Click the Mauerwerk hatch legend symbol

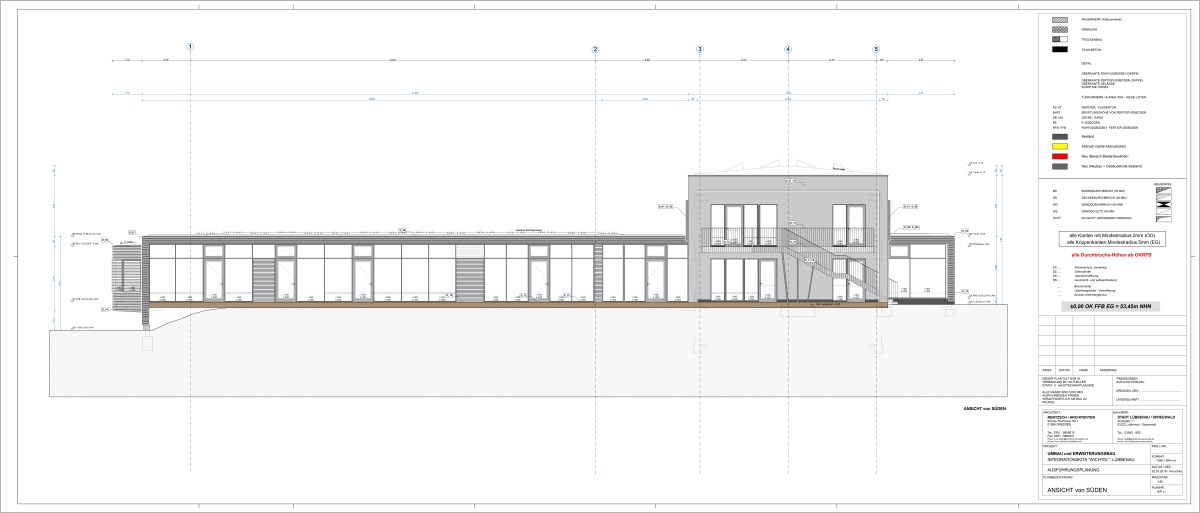pos(1059,19)
